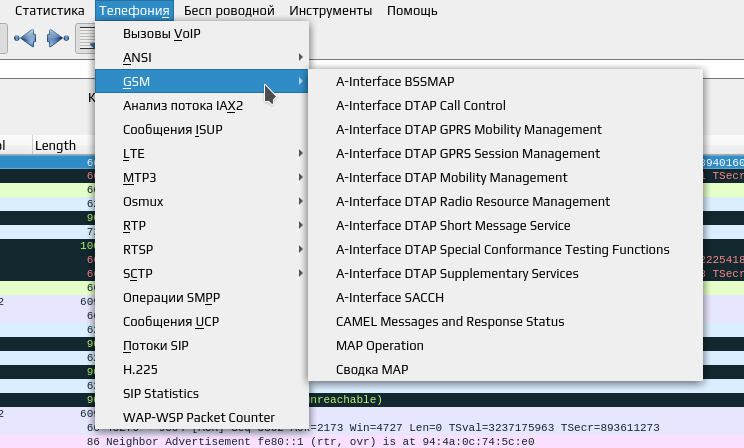This screenshot has width=744, height=448.
Task: Expand the RTP submenu
Action: coord(202,225)
